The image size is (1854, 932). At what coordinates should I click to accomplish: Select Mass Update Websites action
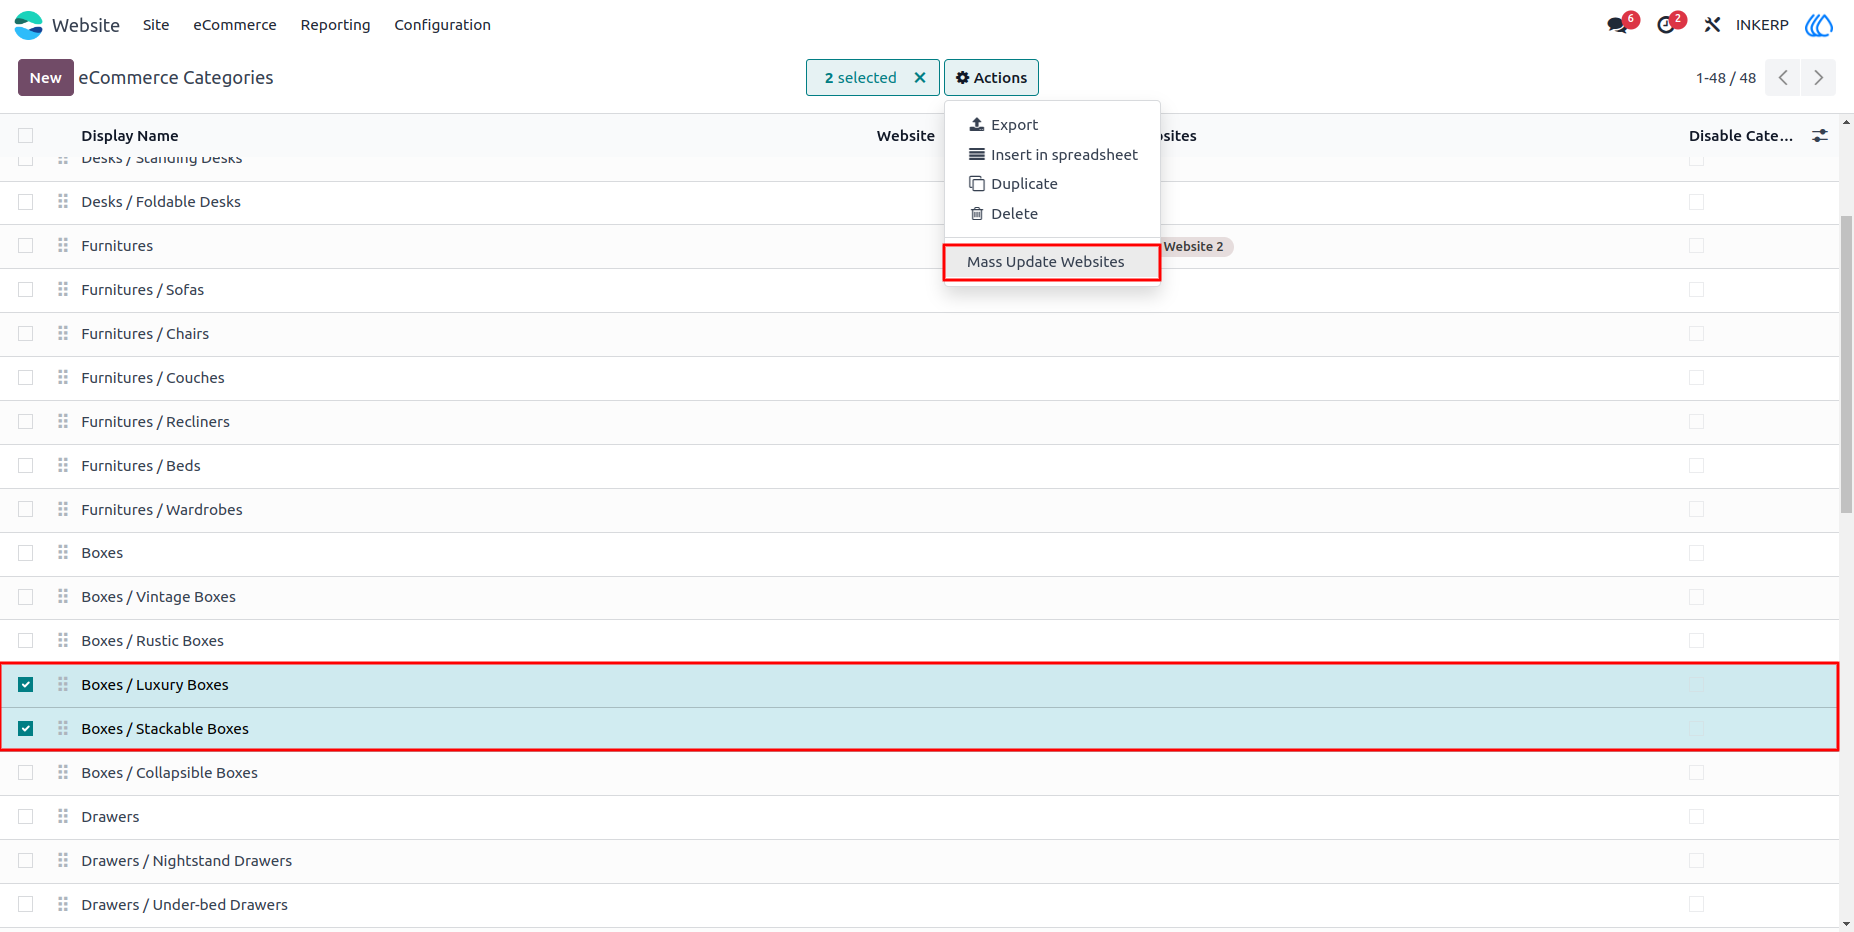point(1052,262)
